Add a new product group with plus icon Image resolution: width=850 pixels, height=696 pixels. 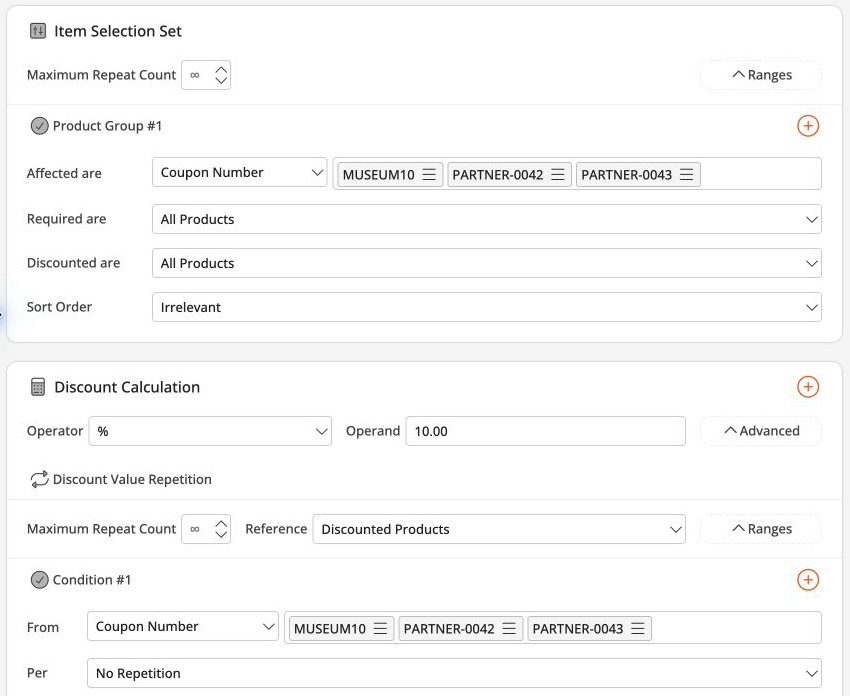808,126
